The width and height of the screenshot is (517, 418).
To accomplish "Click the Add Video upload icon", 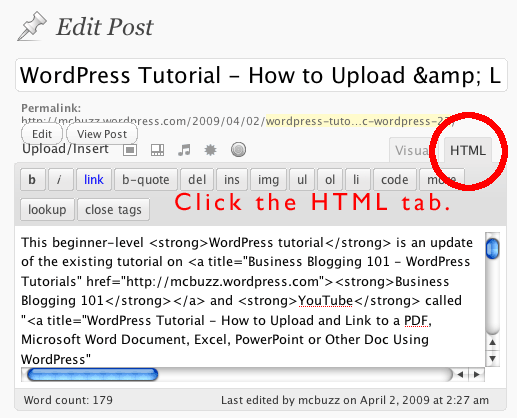I will [x=157, y=150].
